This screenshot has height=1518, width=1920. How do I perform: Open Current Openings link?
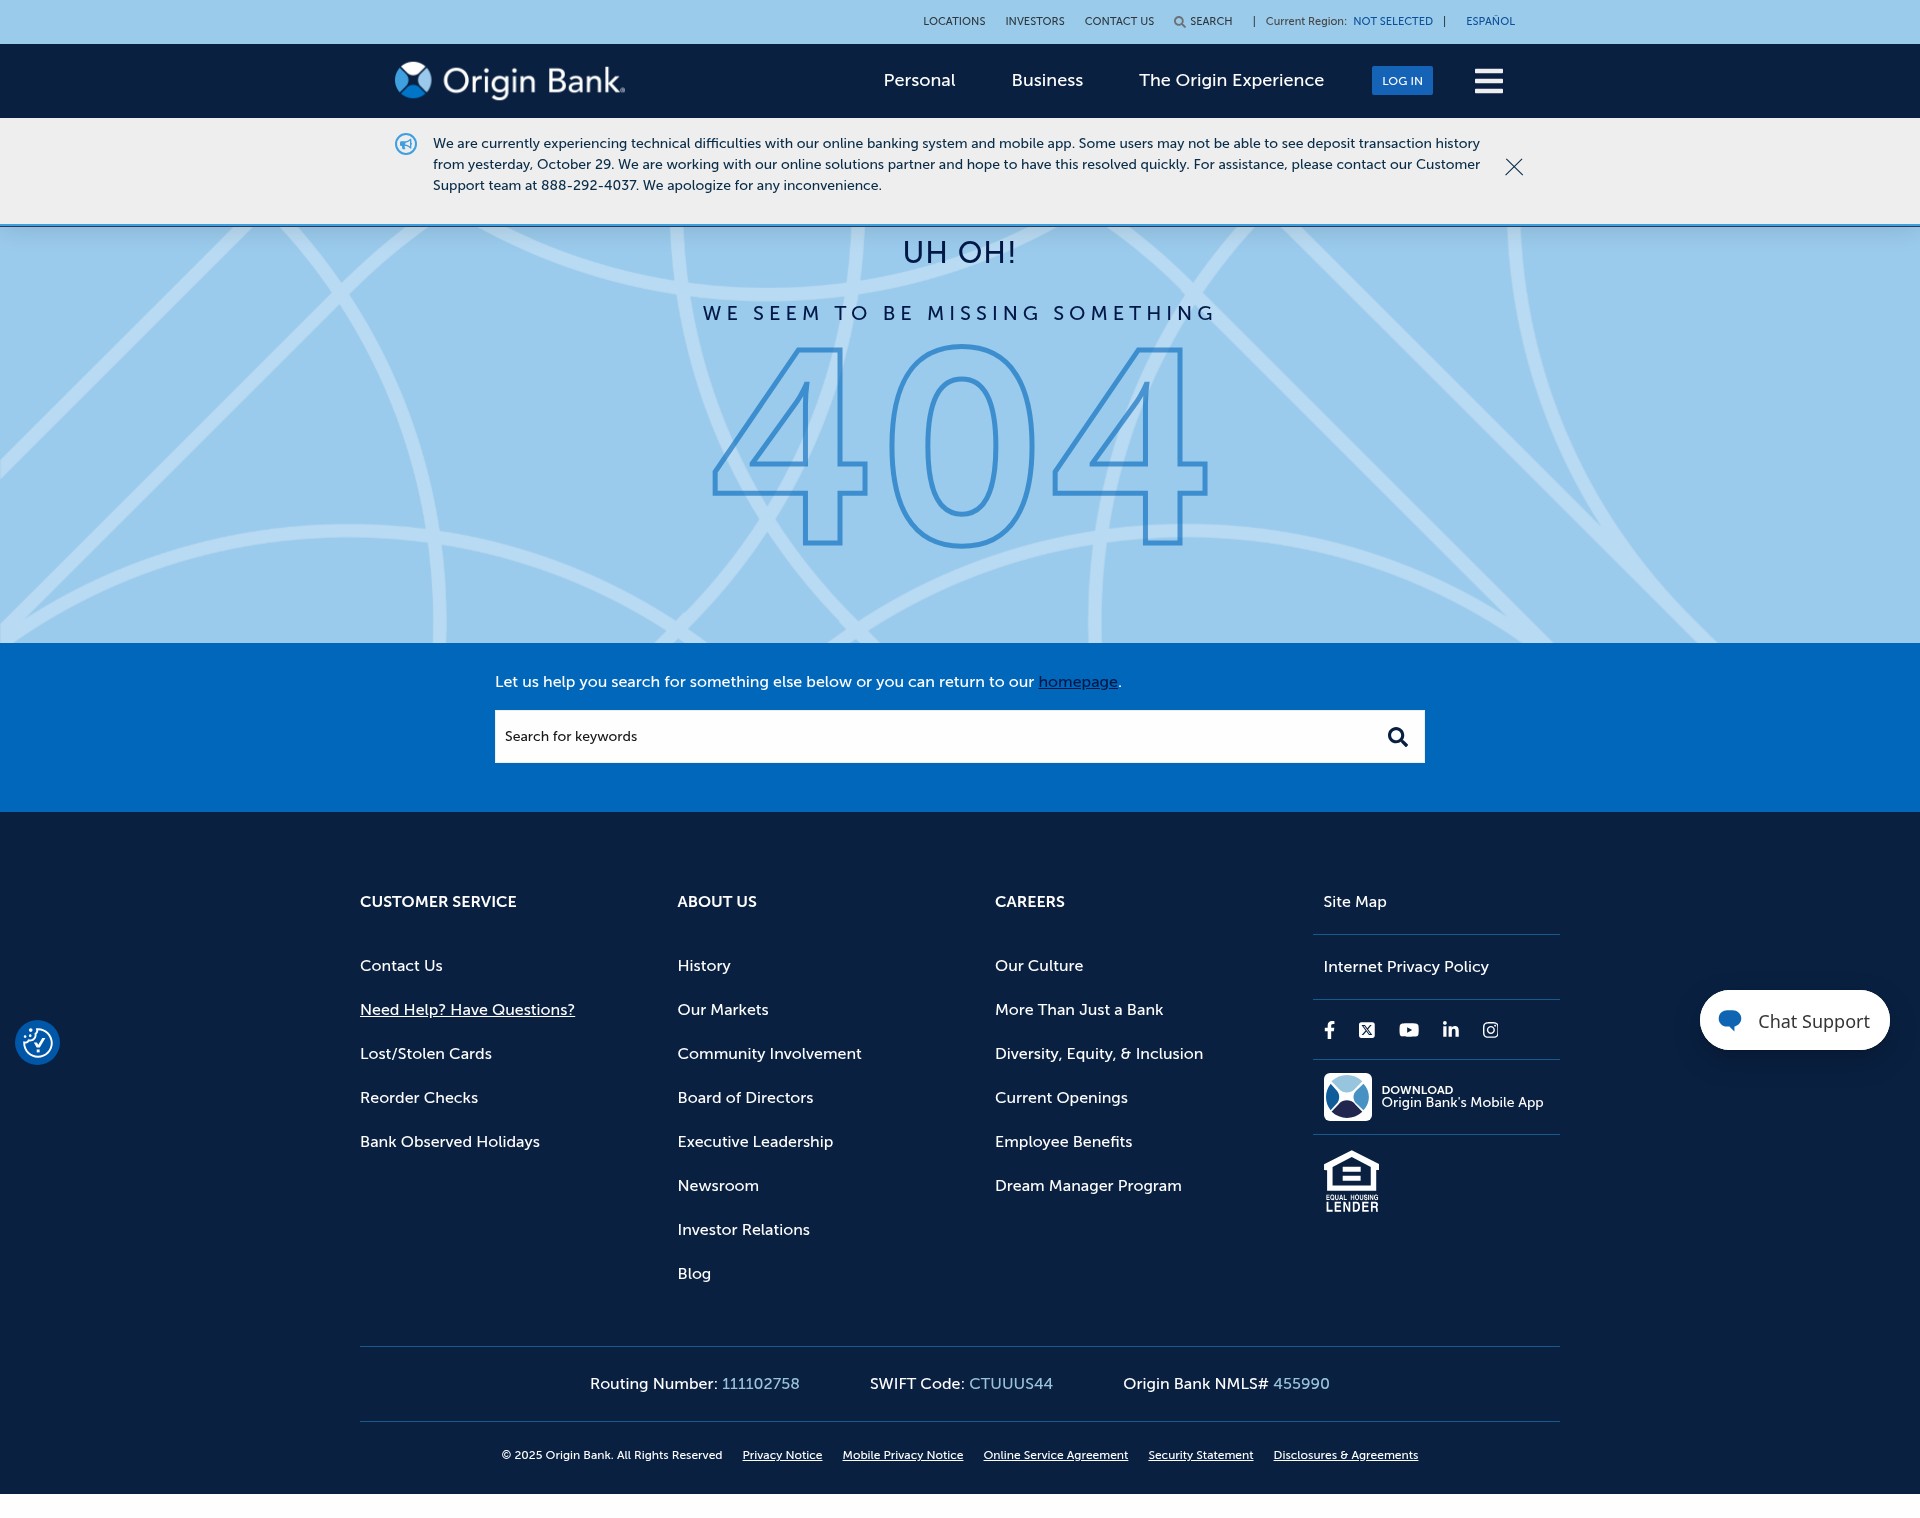click(x=1061, y=1098)
